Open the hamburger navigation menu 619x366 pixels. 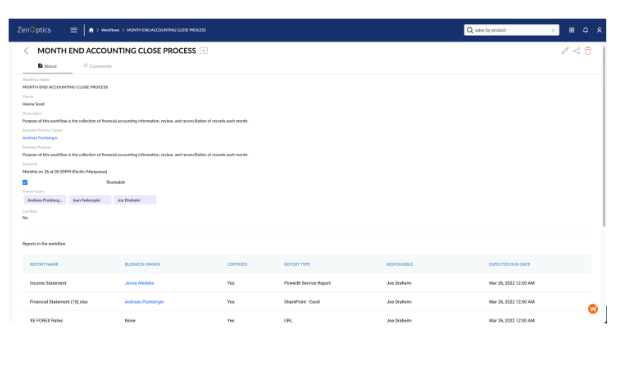click(x=74, y=30)
